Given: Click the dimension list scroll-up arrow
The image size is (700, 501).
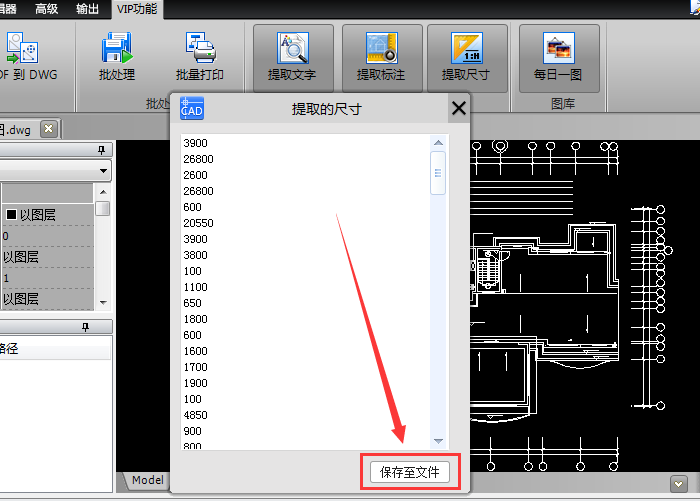Looking at the screenshot, I should (x=438, y=143).
